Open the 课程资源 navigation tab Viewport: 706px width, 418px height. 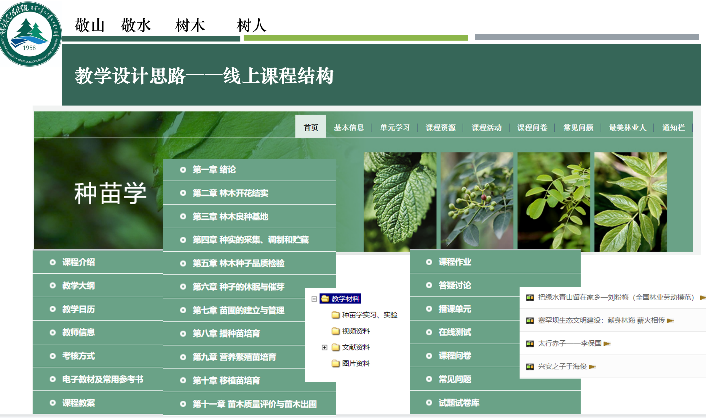[440, 127]
